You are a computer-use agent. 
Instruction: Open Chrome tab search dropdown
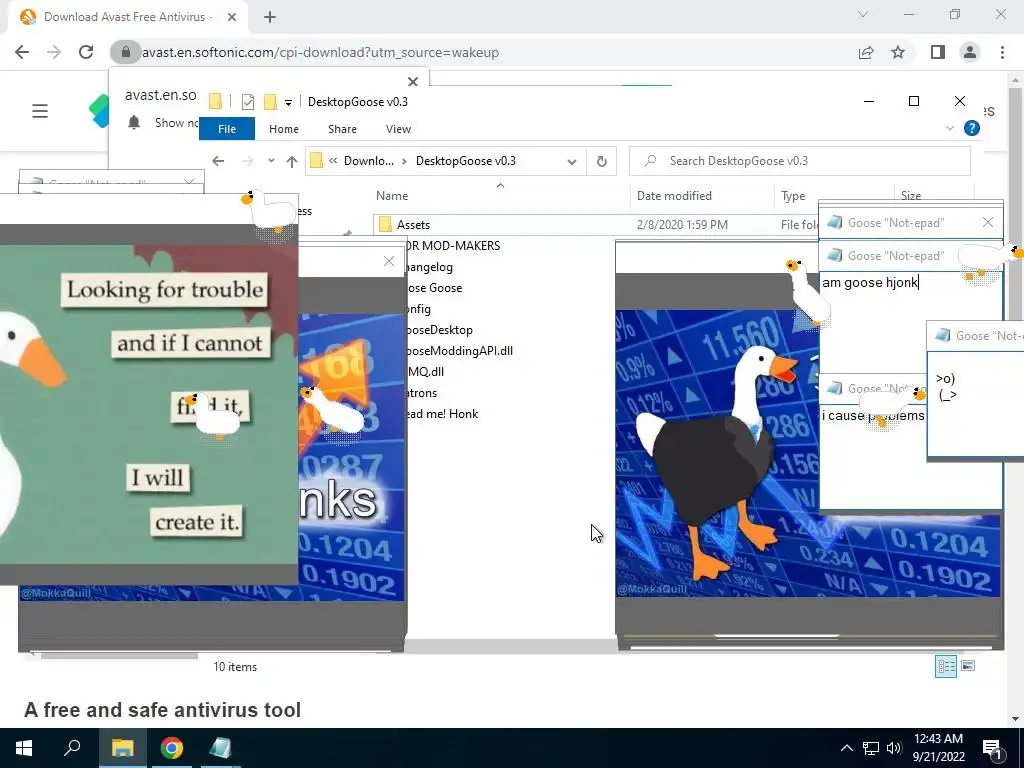pyautogui.click(x=863, y=14)
